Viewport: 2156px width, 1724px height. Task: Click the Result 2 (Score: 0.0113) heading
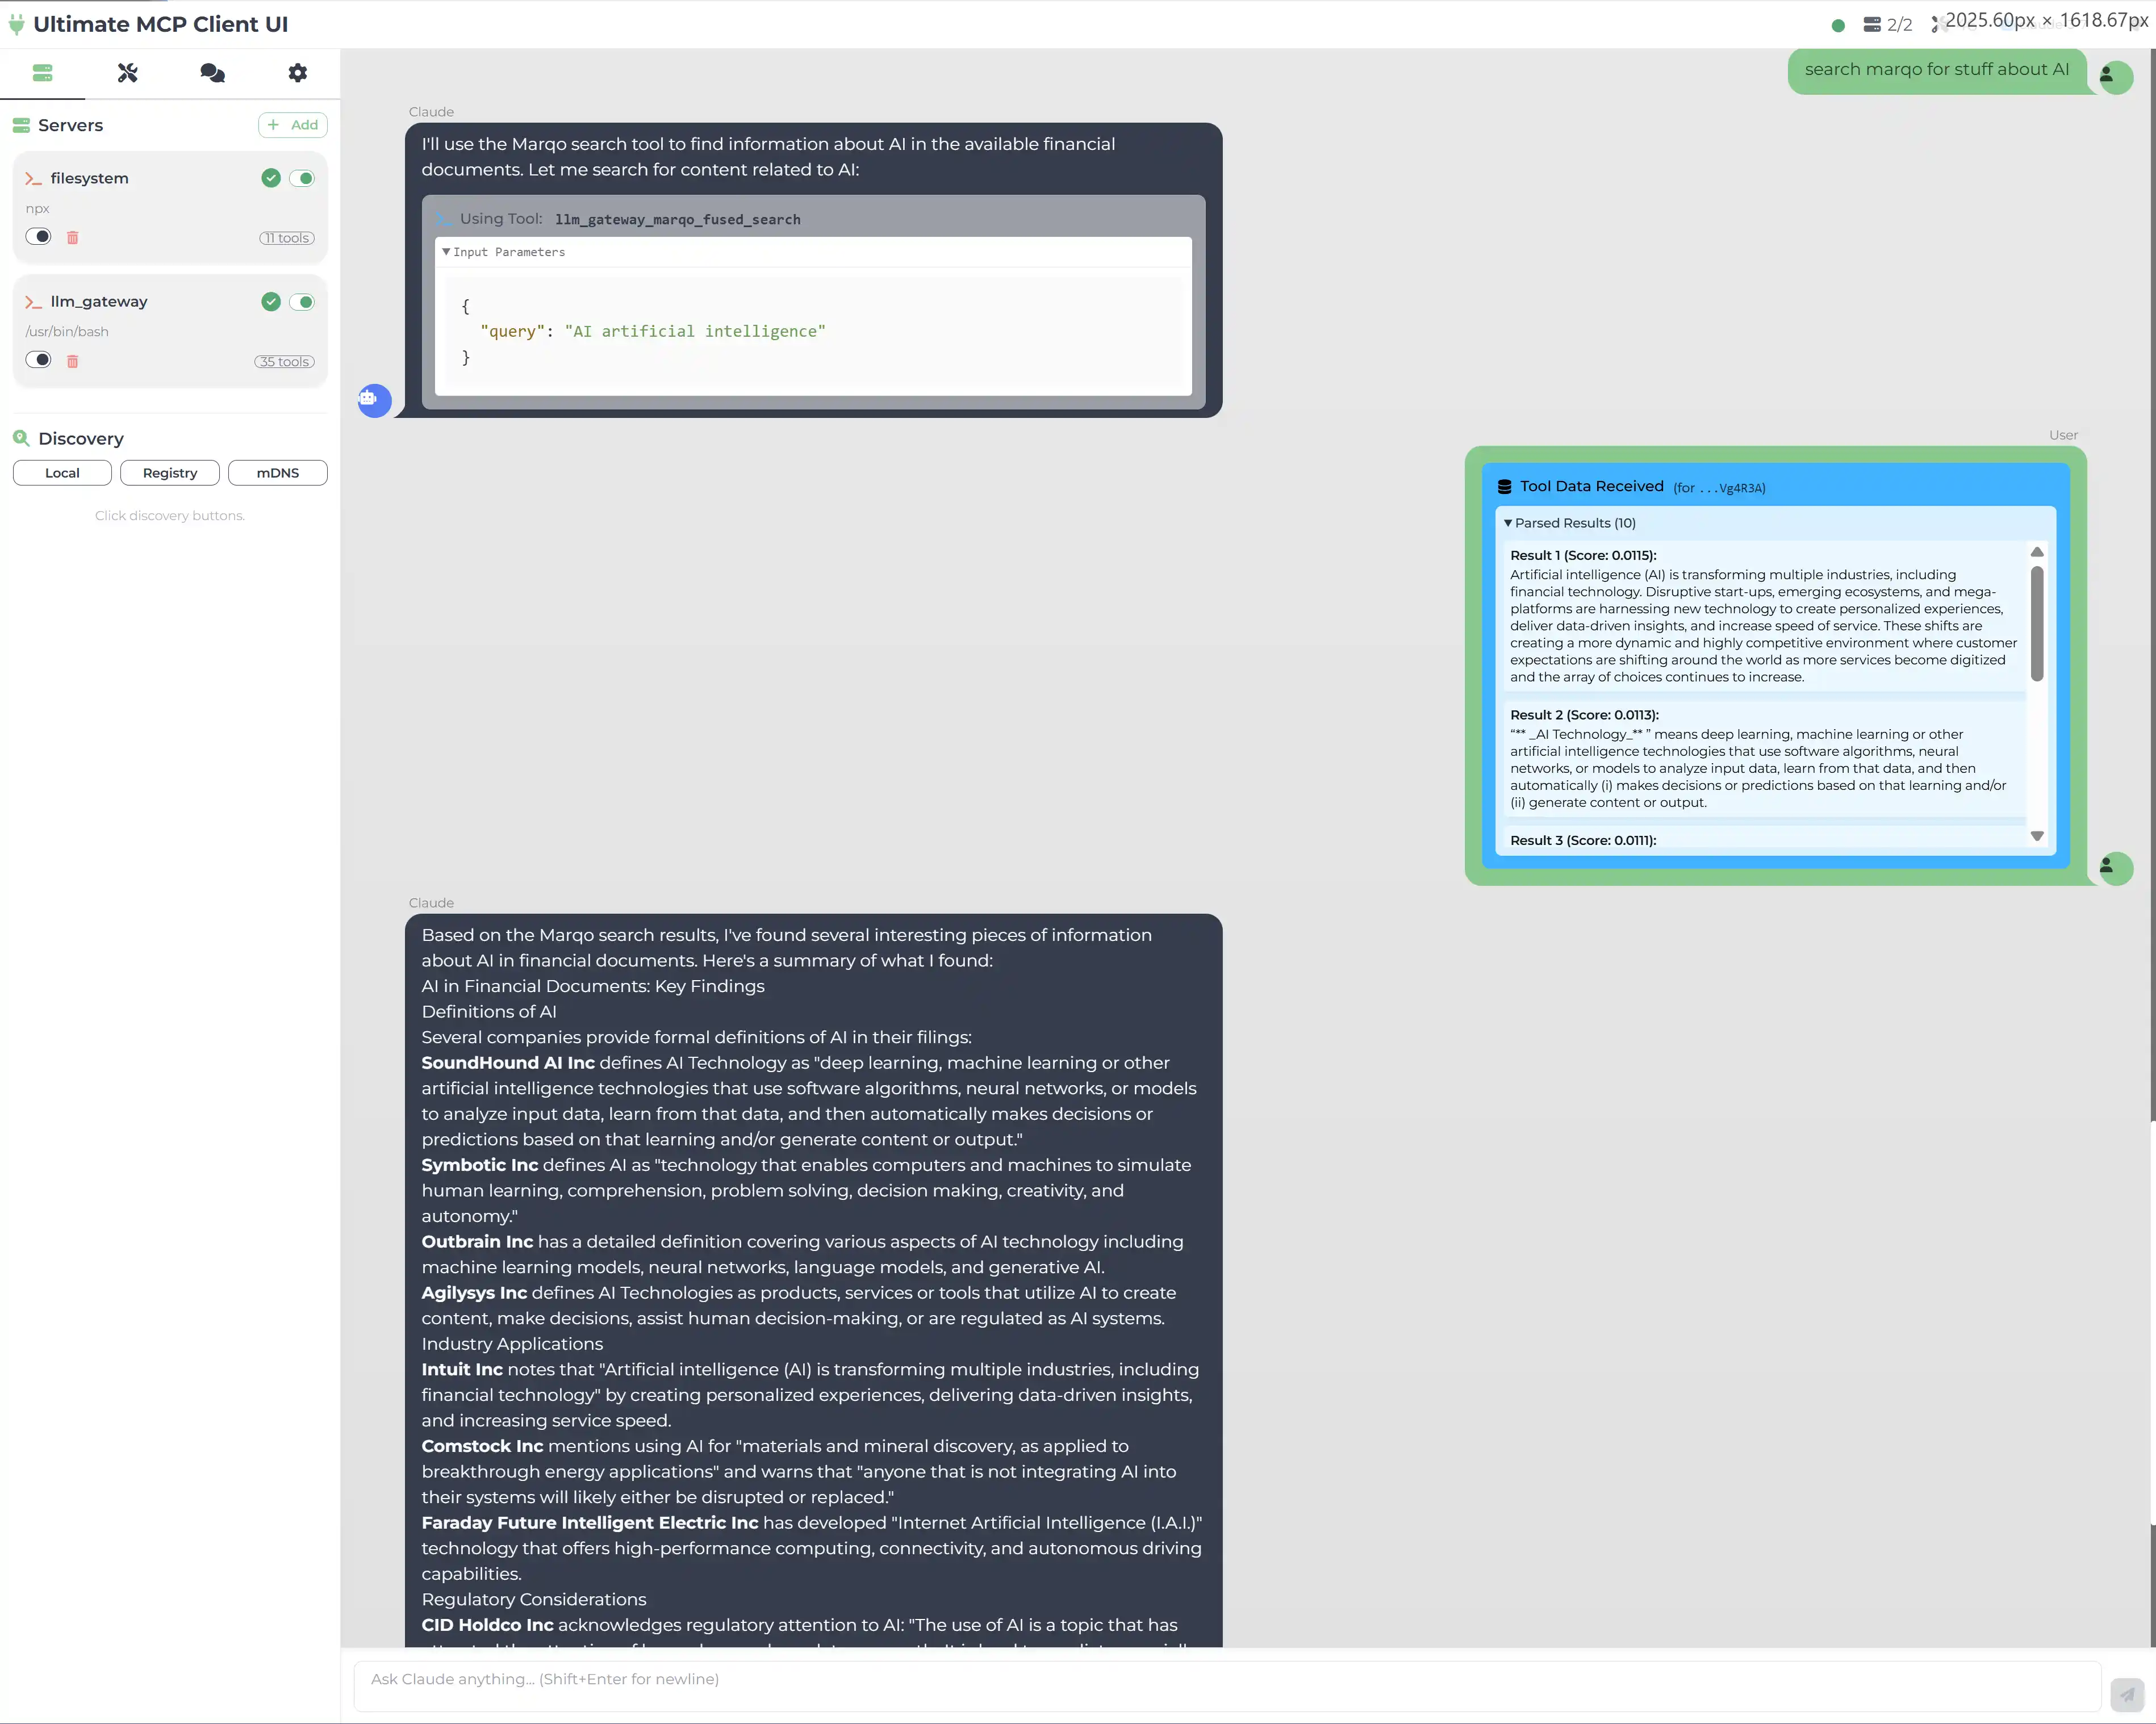(x=1584, y=715)
